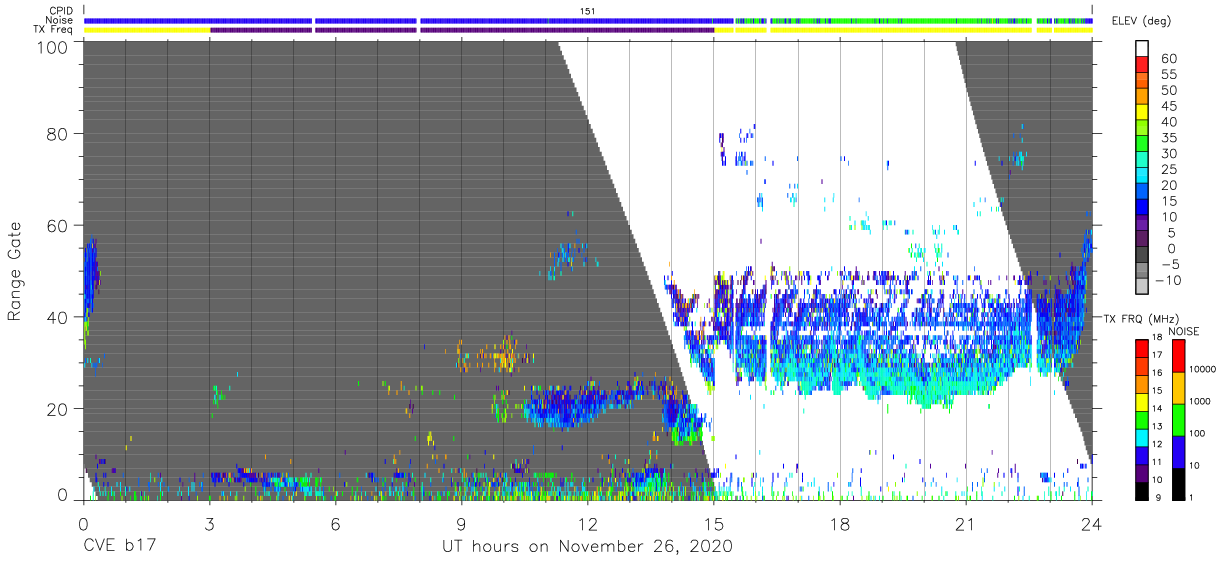1228x567 pixels.
Task: Click the UT hours on November 26, 2020 caption
Action: click(587, 547)
